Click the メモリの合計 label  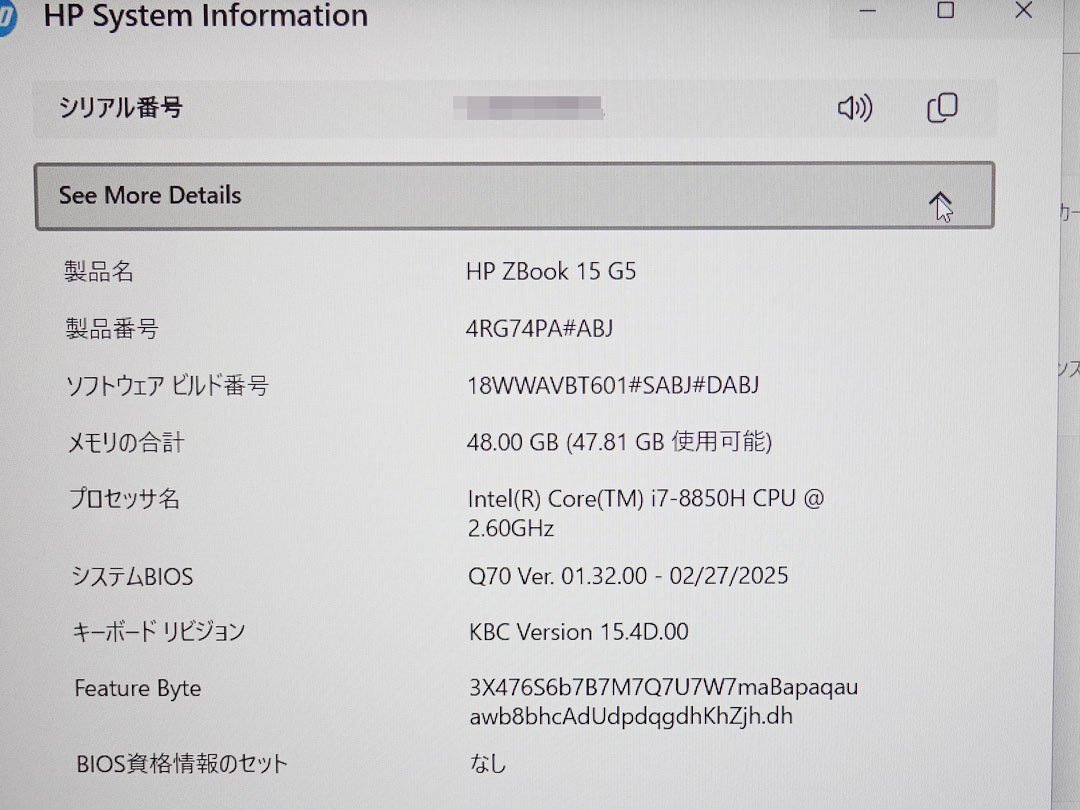click(126, 442)
